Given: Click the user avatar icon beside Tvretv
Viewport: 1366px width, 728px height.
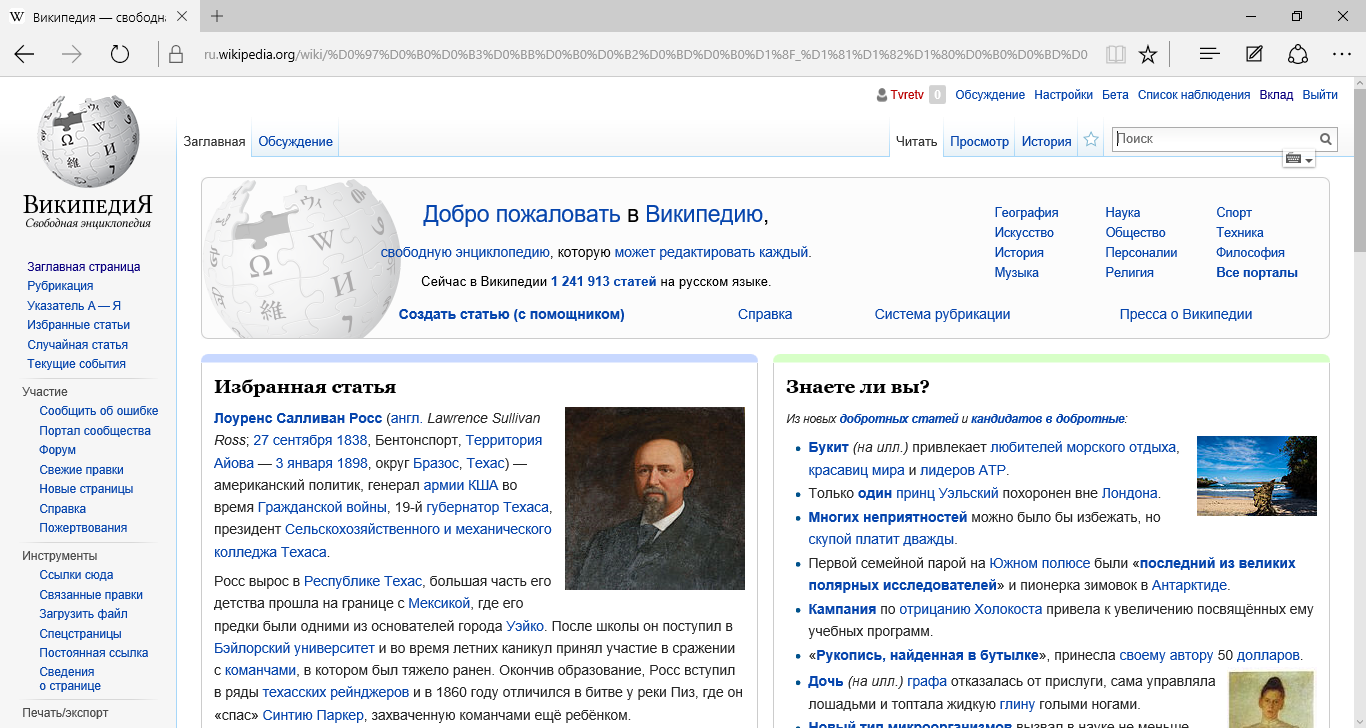Looking at the screenshot, I should [881, 95].
